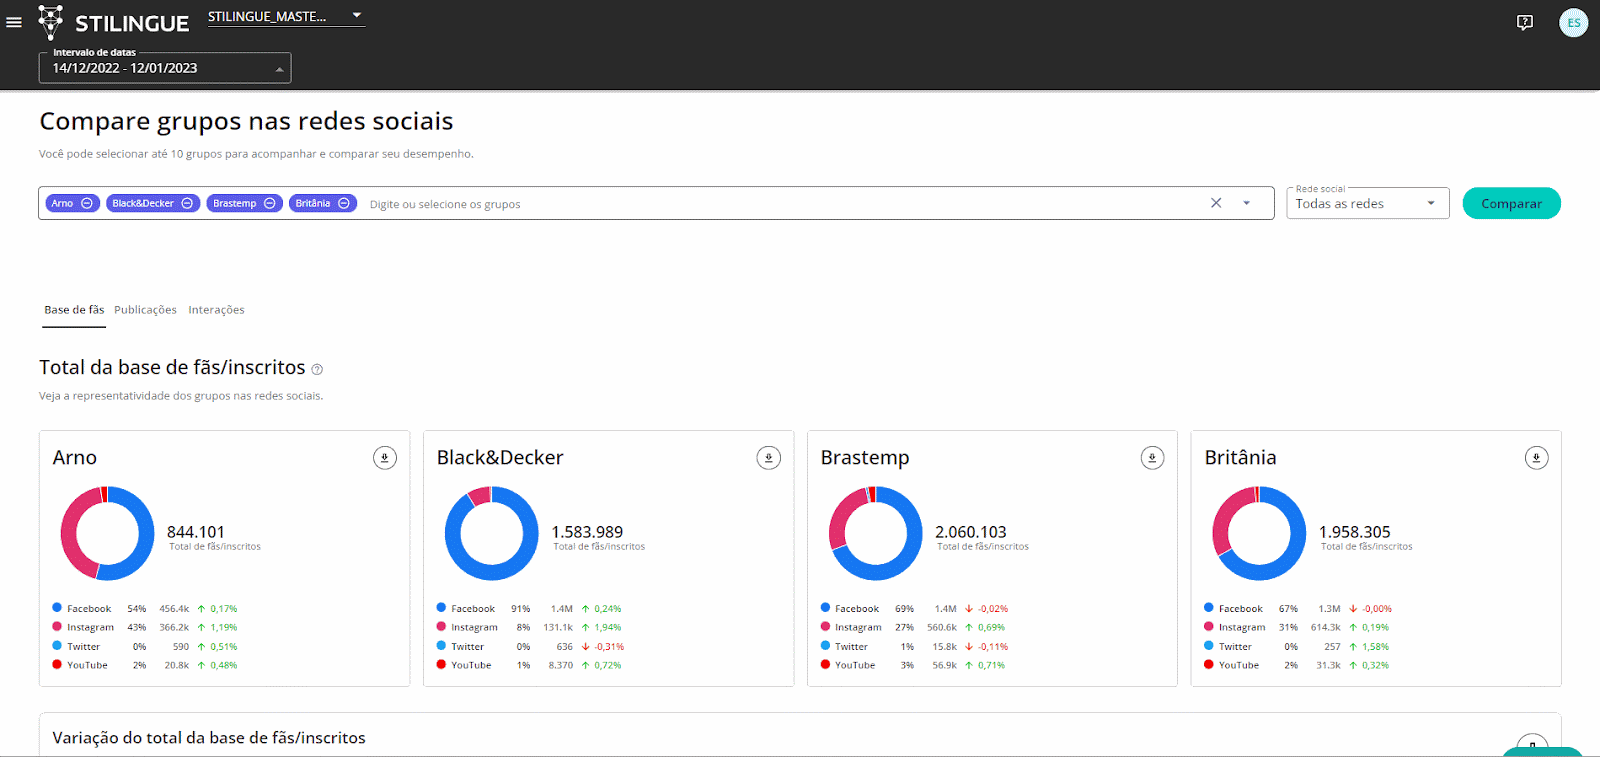This screenshot has height=757, width=1600.
Task: Click the group search input field
Action: [780, 204]
